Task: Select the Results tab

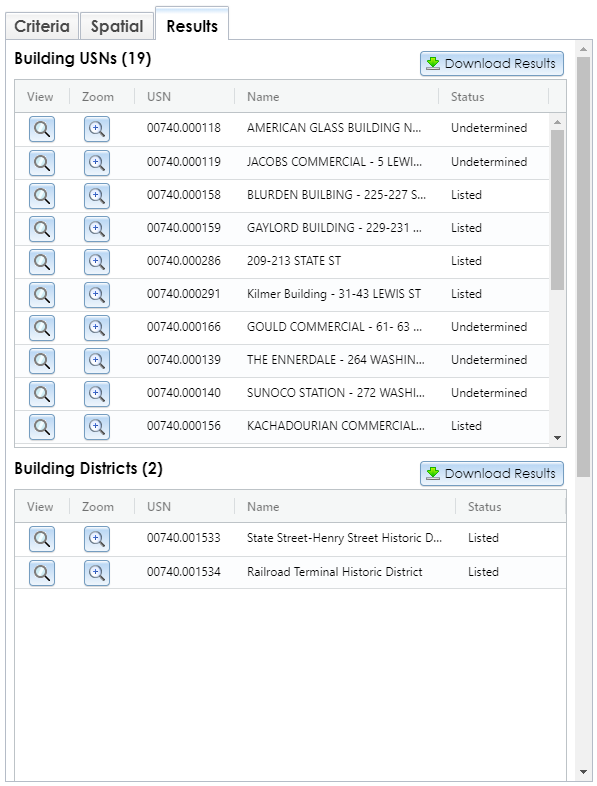Action: pyautogui.click(x=192, y=24)
